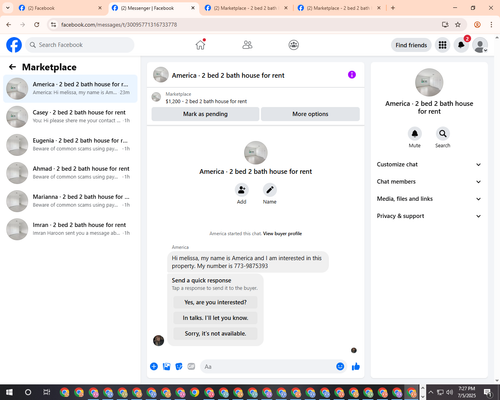
Task: Open Cortana circle on taskbar
Action: pyautogui.click(x=28, y=392)
